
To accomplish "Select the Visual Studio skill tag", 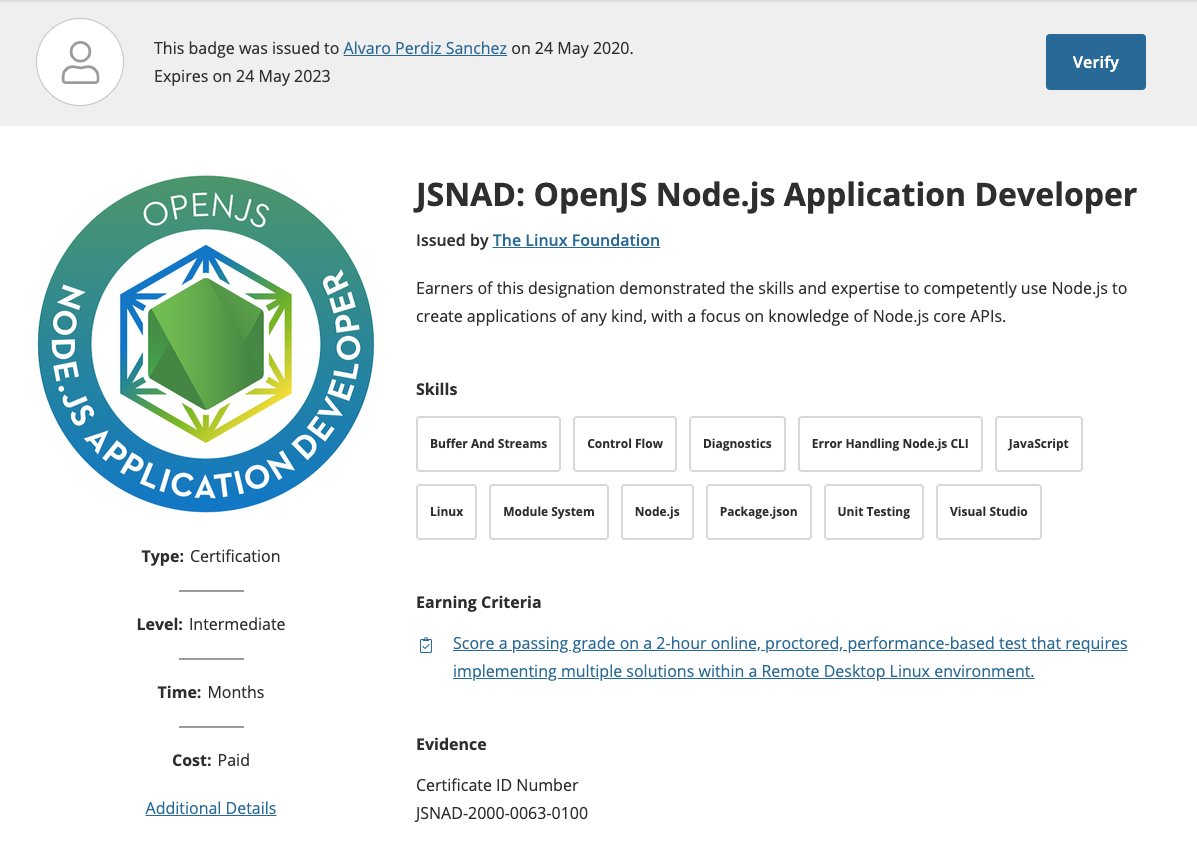I will click(988, 511).
